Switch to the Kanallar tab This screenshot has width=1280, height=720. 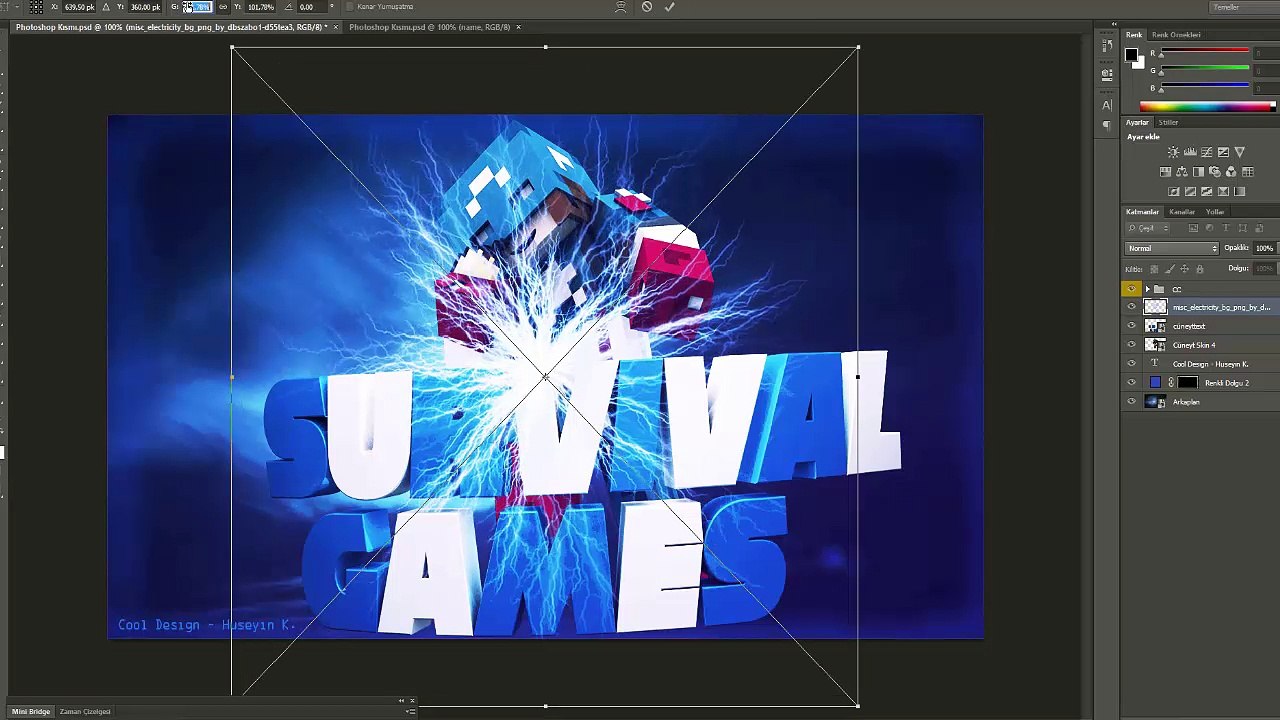pyautogui.click(x=1182, y=212)
